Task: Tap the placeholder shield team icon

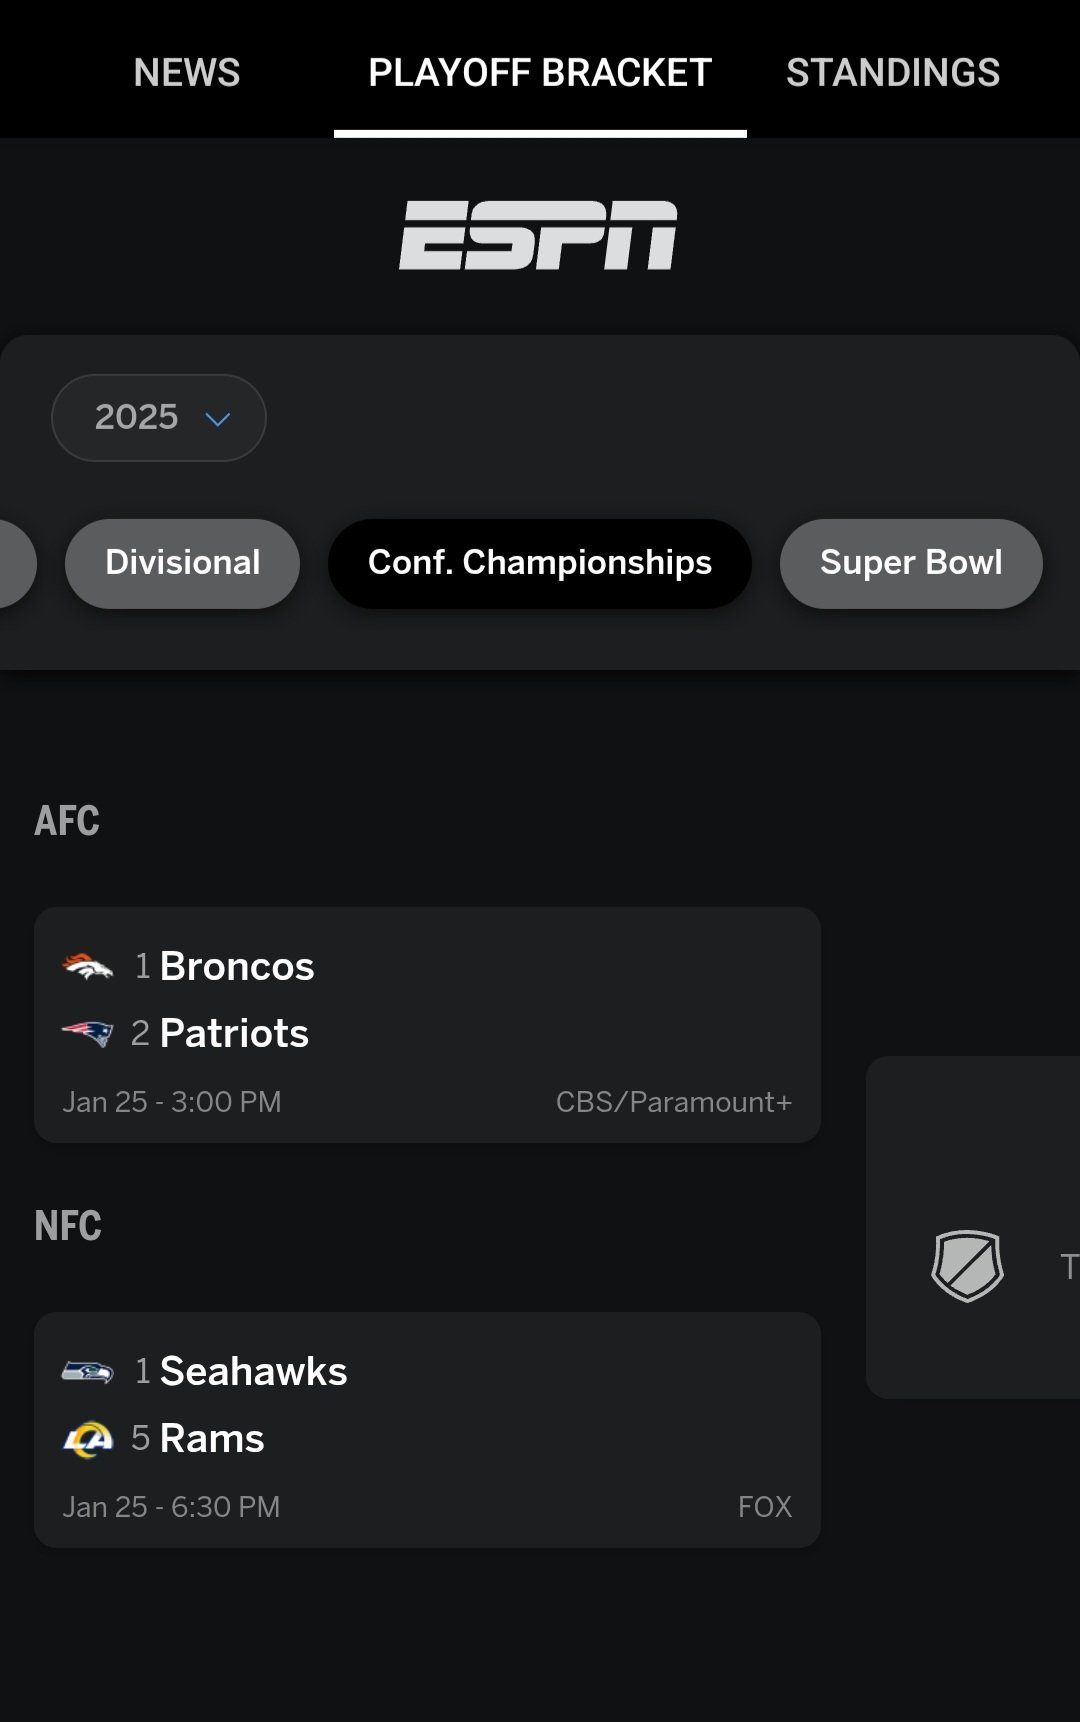Action: pyautogui.click(x=967, y=1266)
